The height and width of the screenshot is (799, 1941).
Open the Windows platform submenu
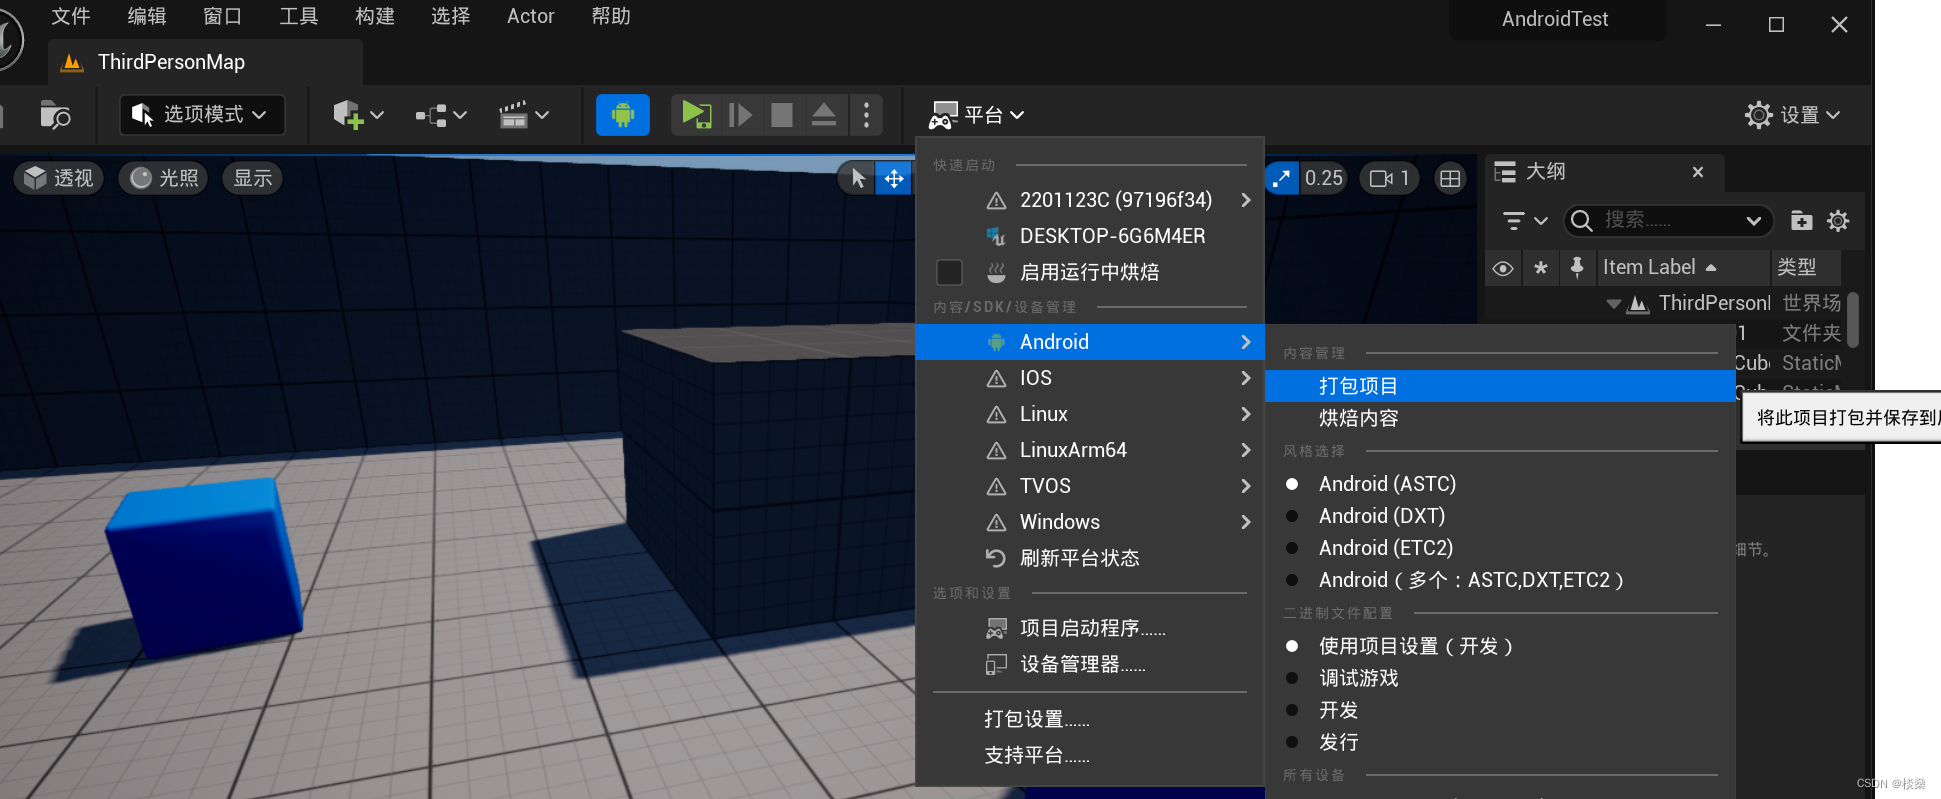click(1090, 522)
